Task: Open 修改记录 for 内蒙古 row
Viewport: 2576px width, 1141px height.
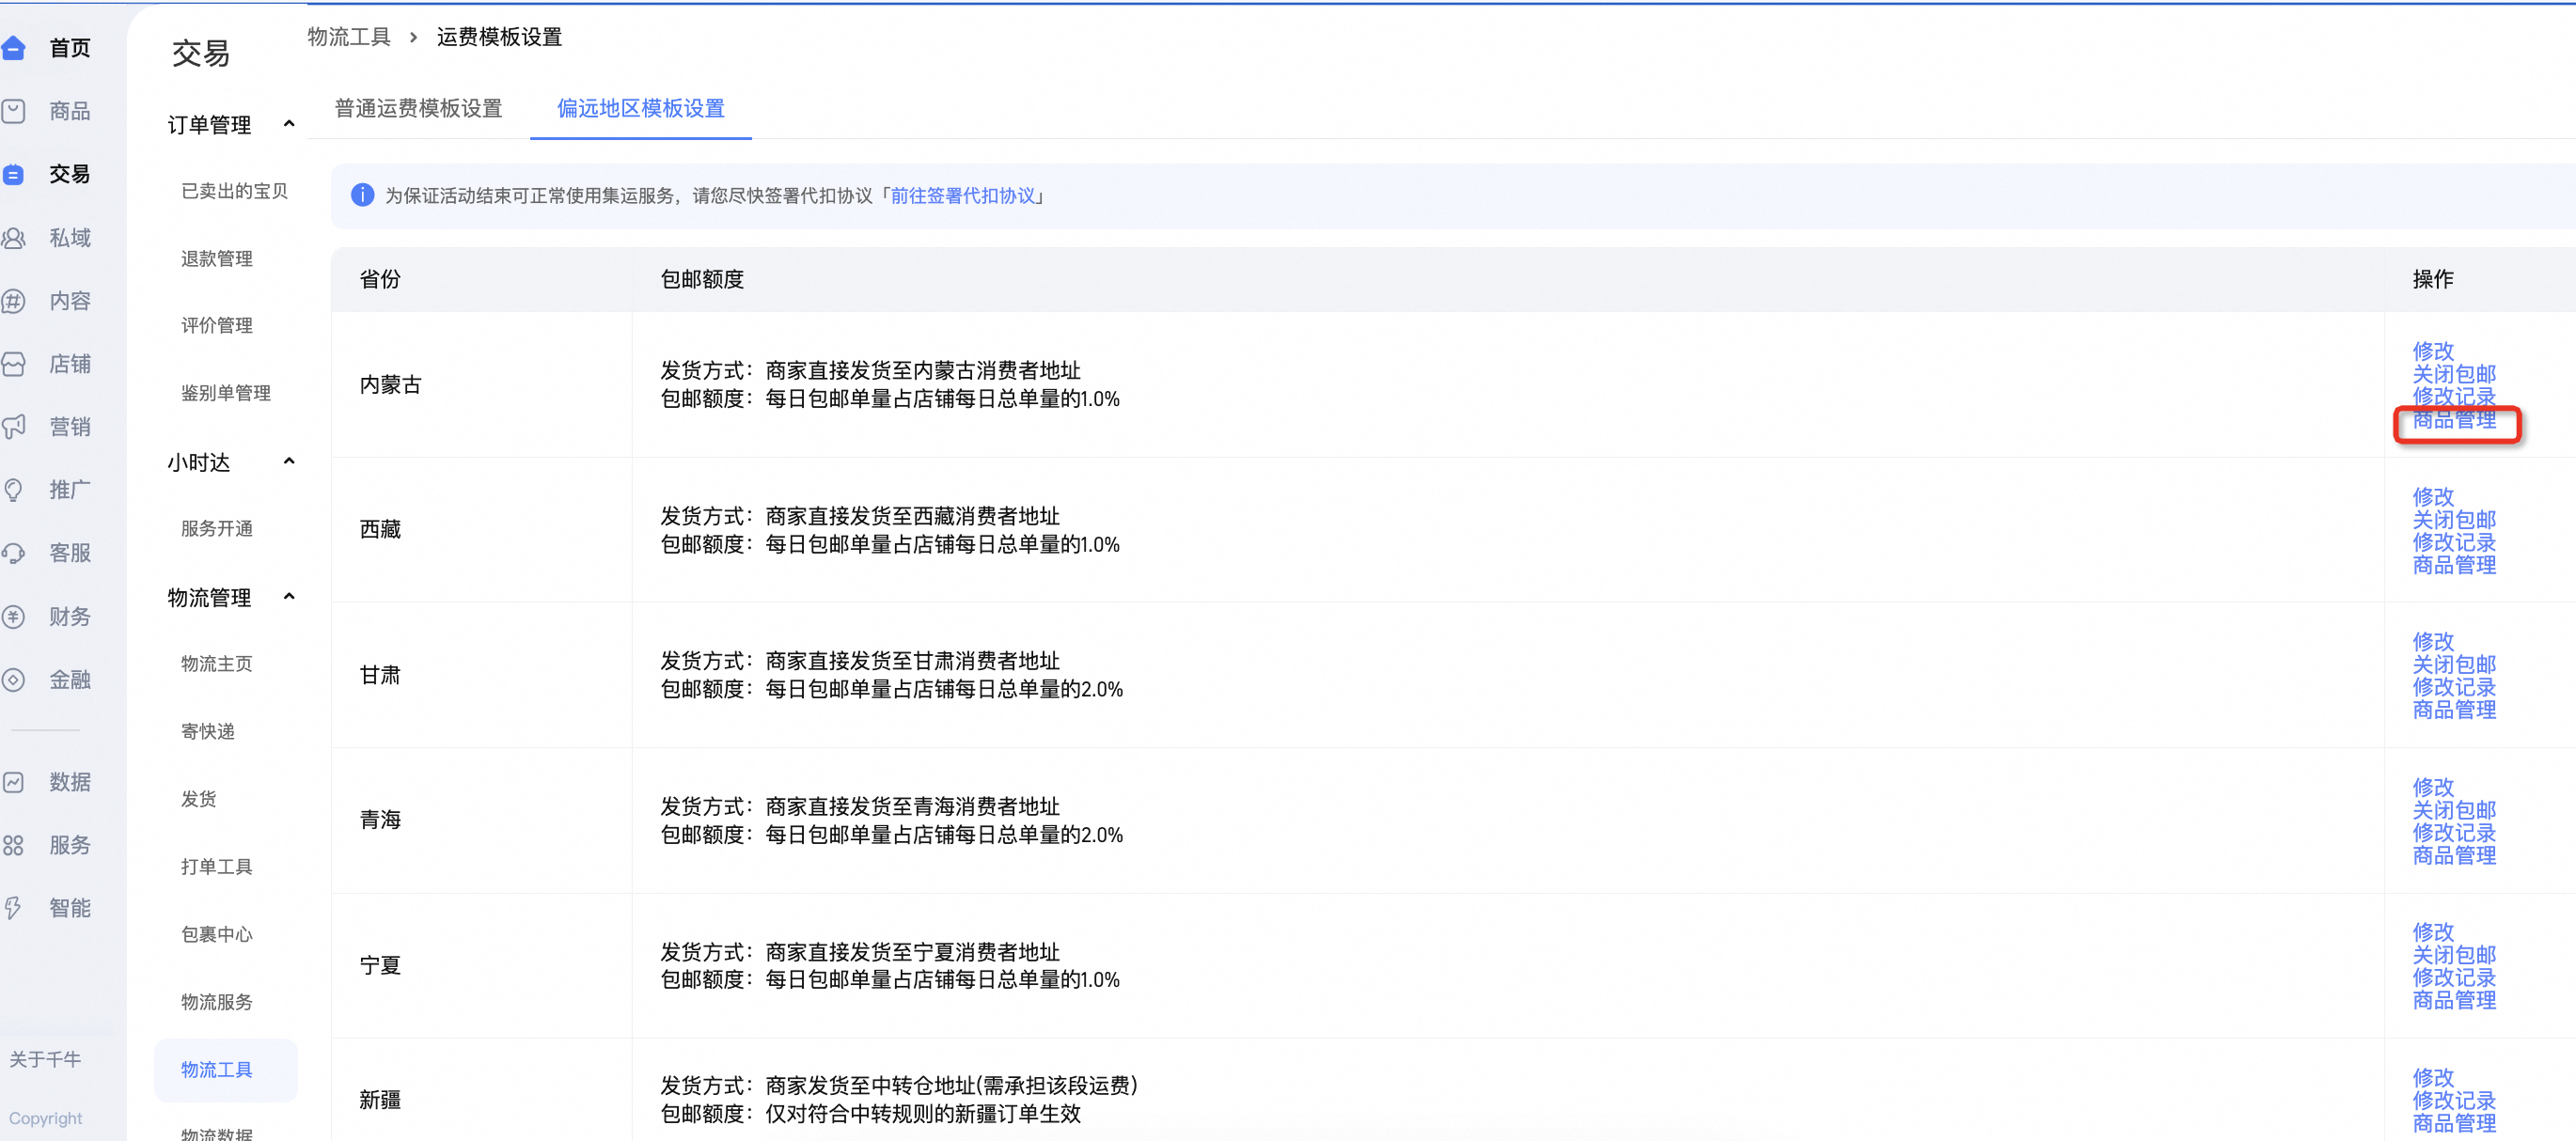Action: pos(2453,396)
